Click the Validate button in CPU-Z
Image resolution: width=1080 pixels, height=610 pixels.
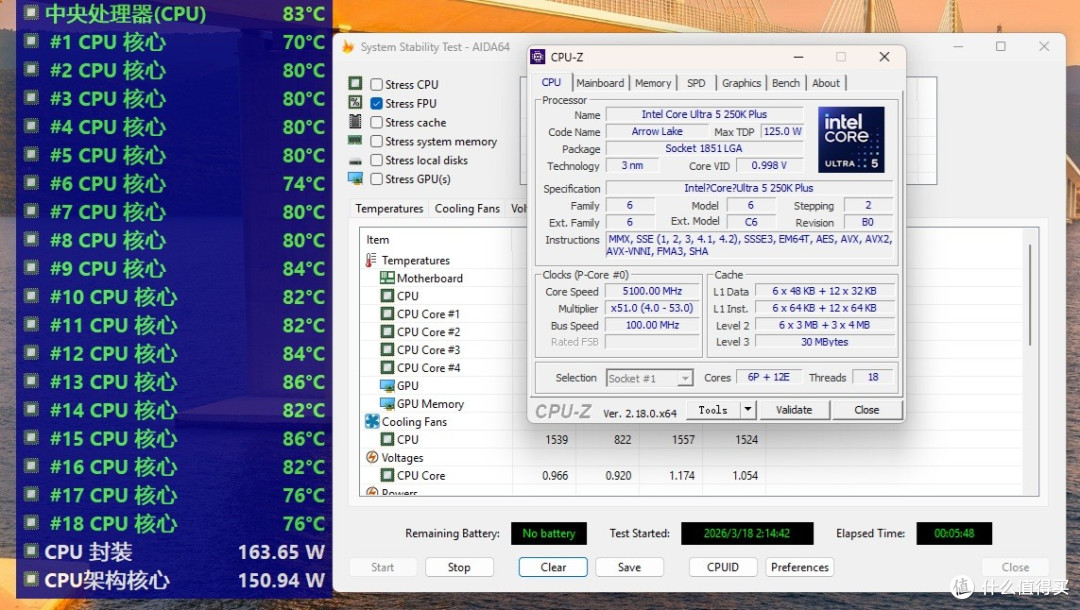tap(794, 410)
